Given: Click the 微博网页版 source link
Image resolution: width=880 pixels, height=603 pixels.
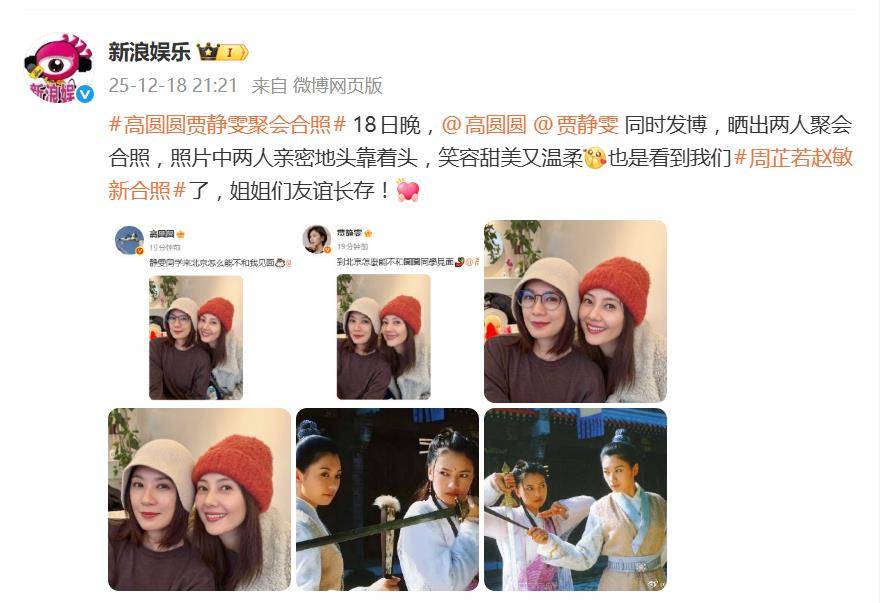Looking at the screenshot, I should tap(337, 85).
